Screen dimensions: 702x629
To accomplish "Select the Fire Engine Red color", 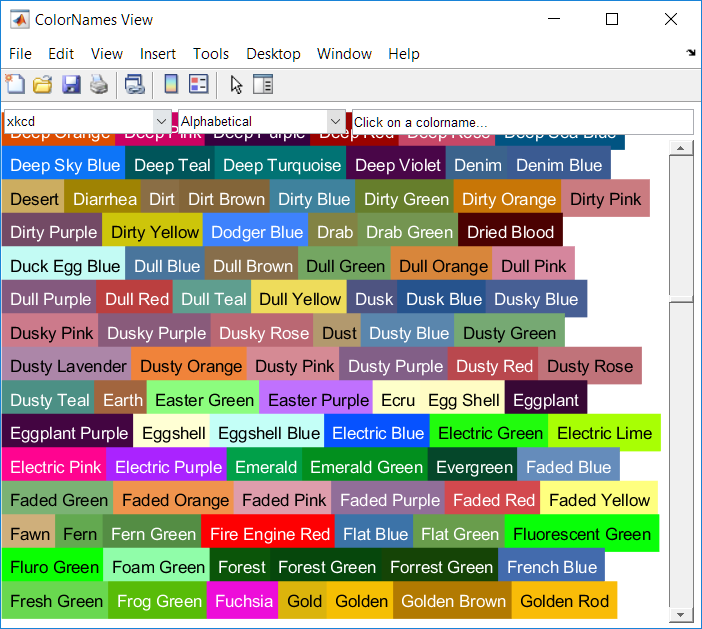I will (269, 534).
